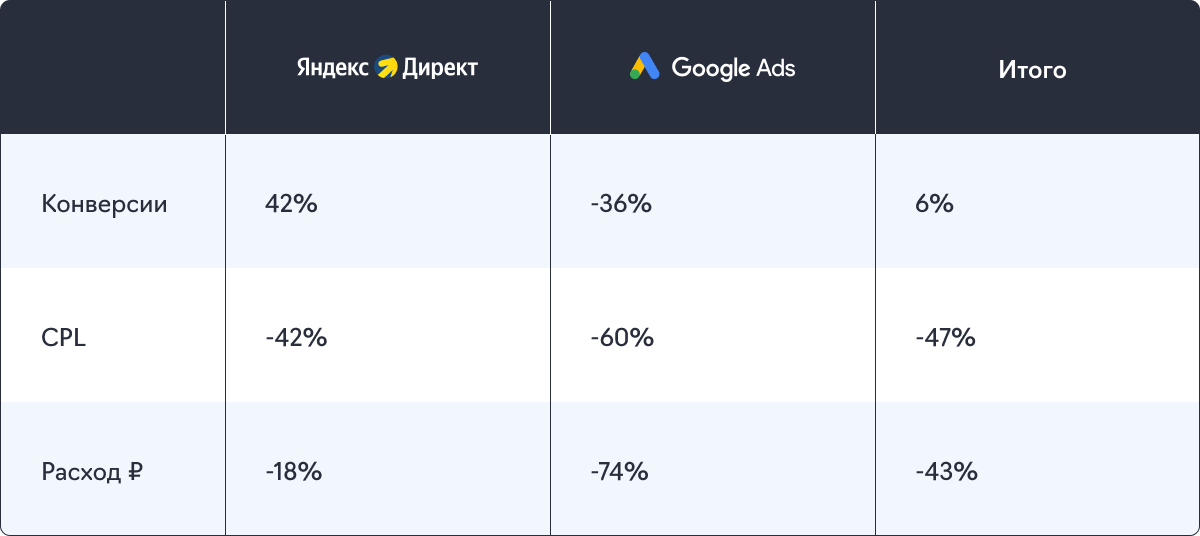Click the CPL value for Яндекс Директ
The height and width of the screenshot is (536, 1200).
pyautogui.click(x=296, y=338)
